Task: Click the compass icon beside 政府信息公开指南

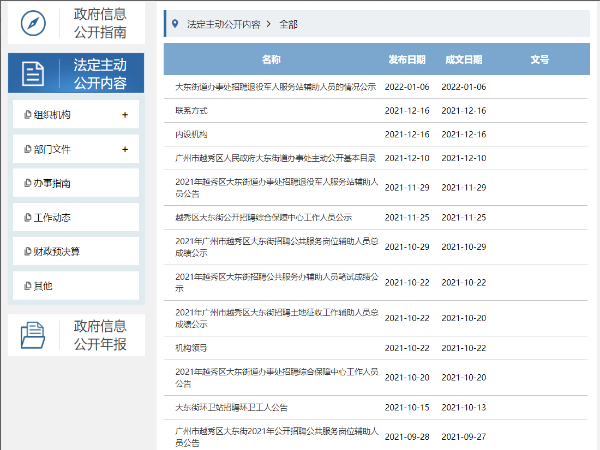Action: (35, 23)
